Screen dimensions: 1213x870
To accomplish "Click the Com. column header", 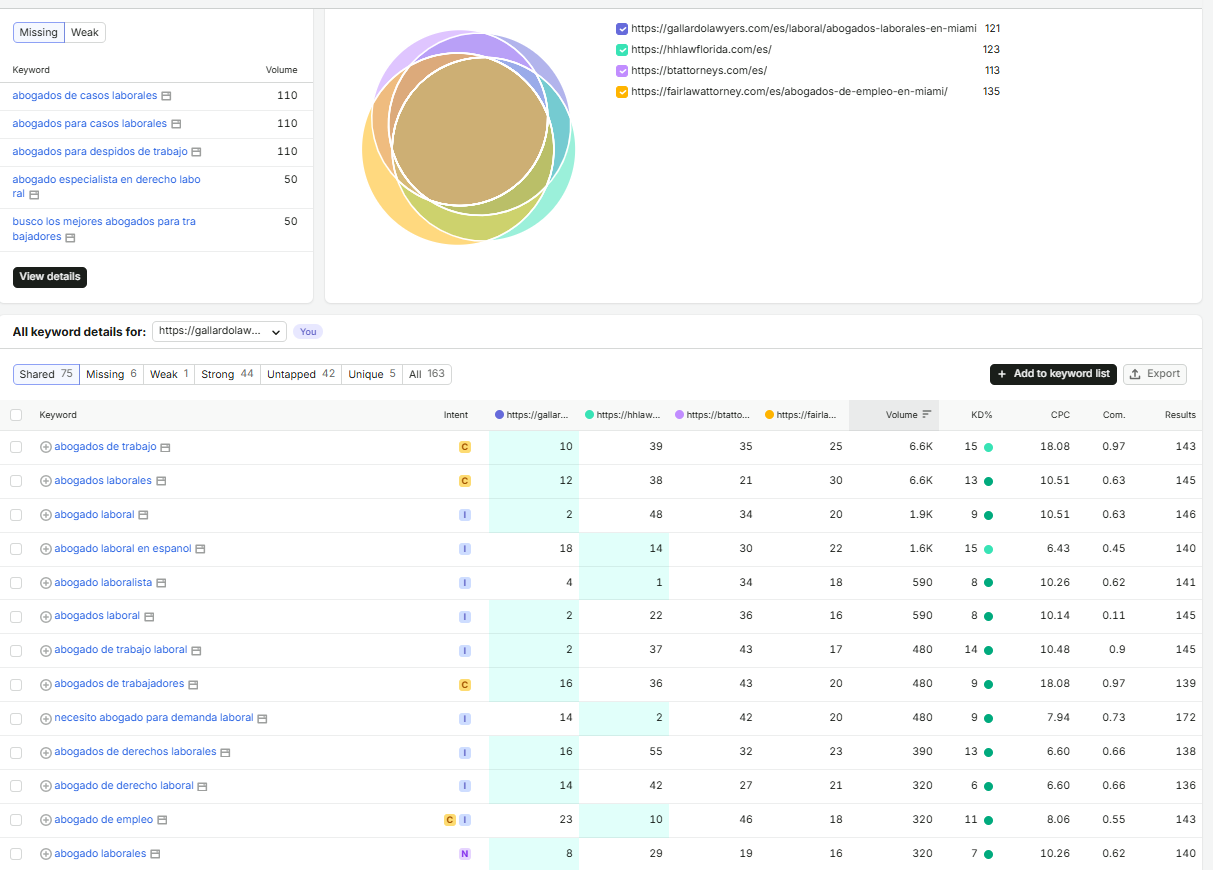I will pyautogui.click(x=1114, y=415).
